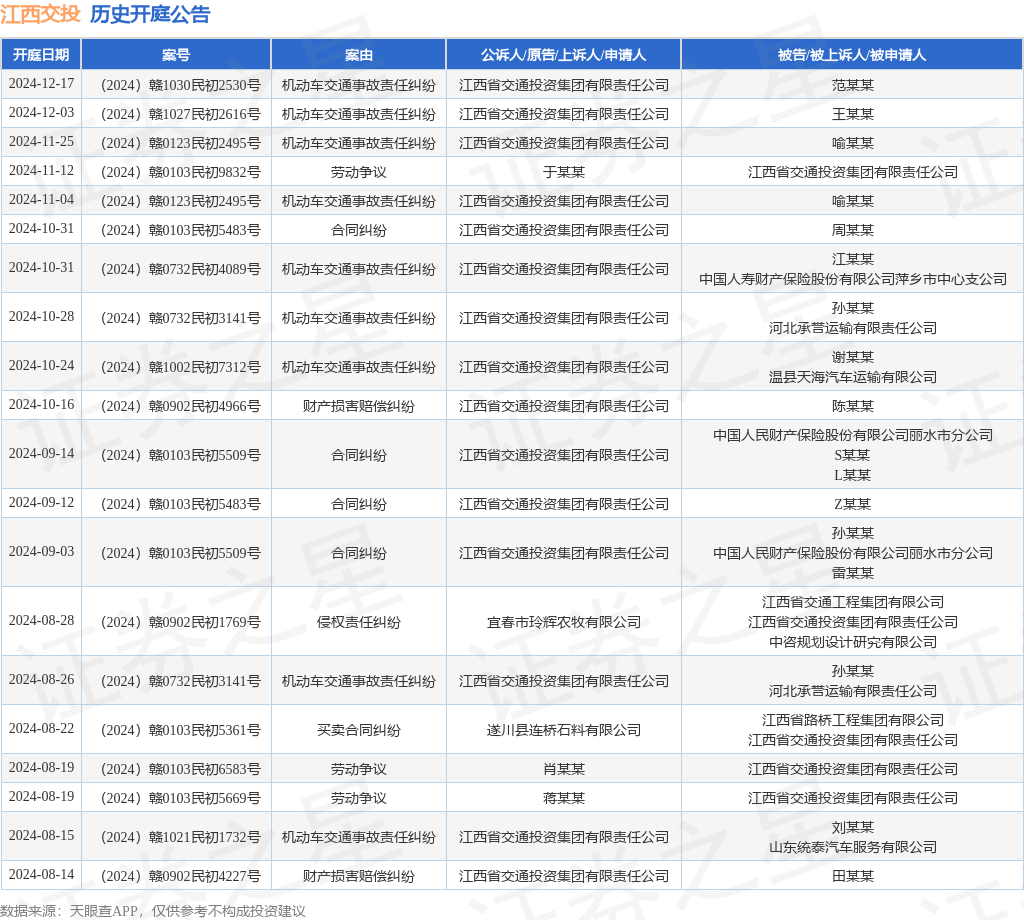Select case number 赣1002民初7312号
Viewport: 1024px width, 920px height.
(181, 367)
